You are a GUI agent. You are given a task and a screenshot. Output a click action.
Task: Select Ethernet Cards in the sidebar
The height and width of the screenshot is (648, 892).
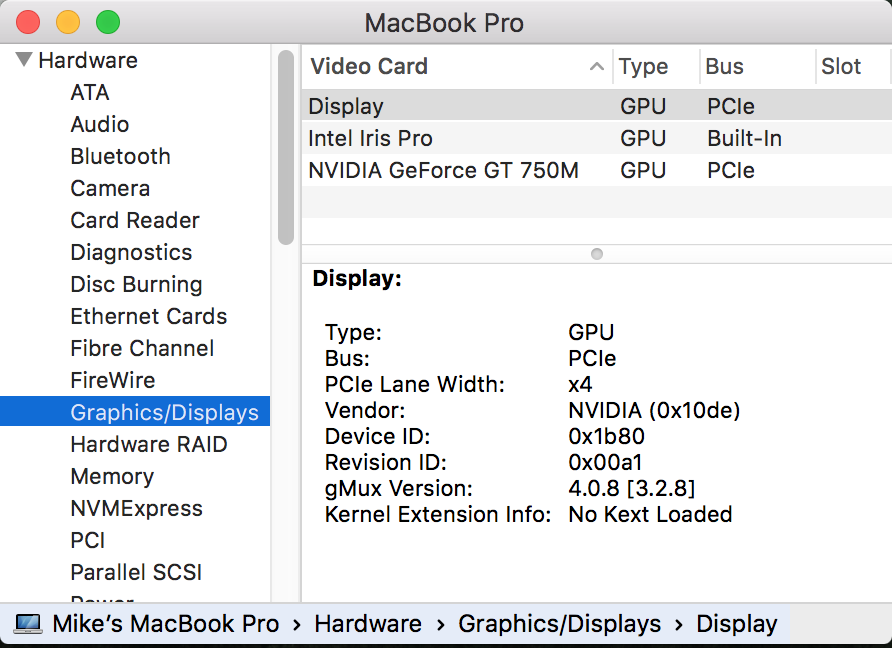tap(148, 316)
